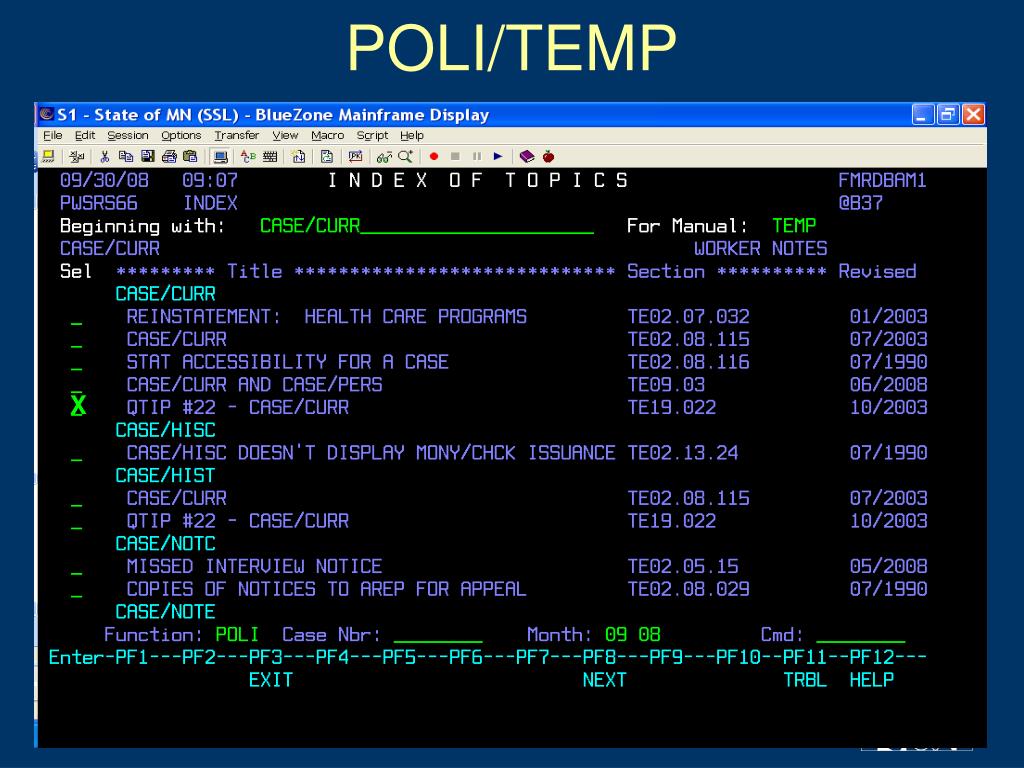
Task: Open the View menu
Action: coord(285,135)
